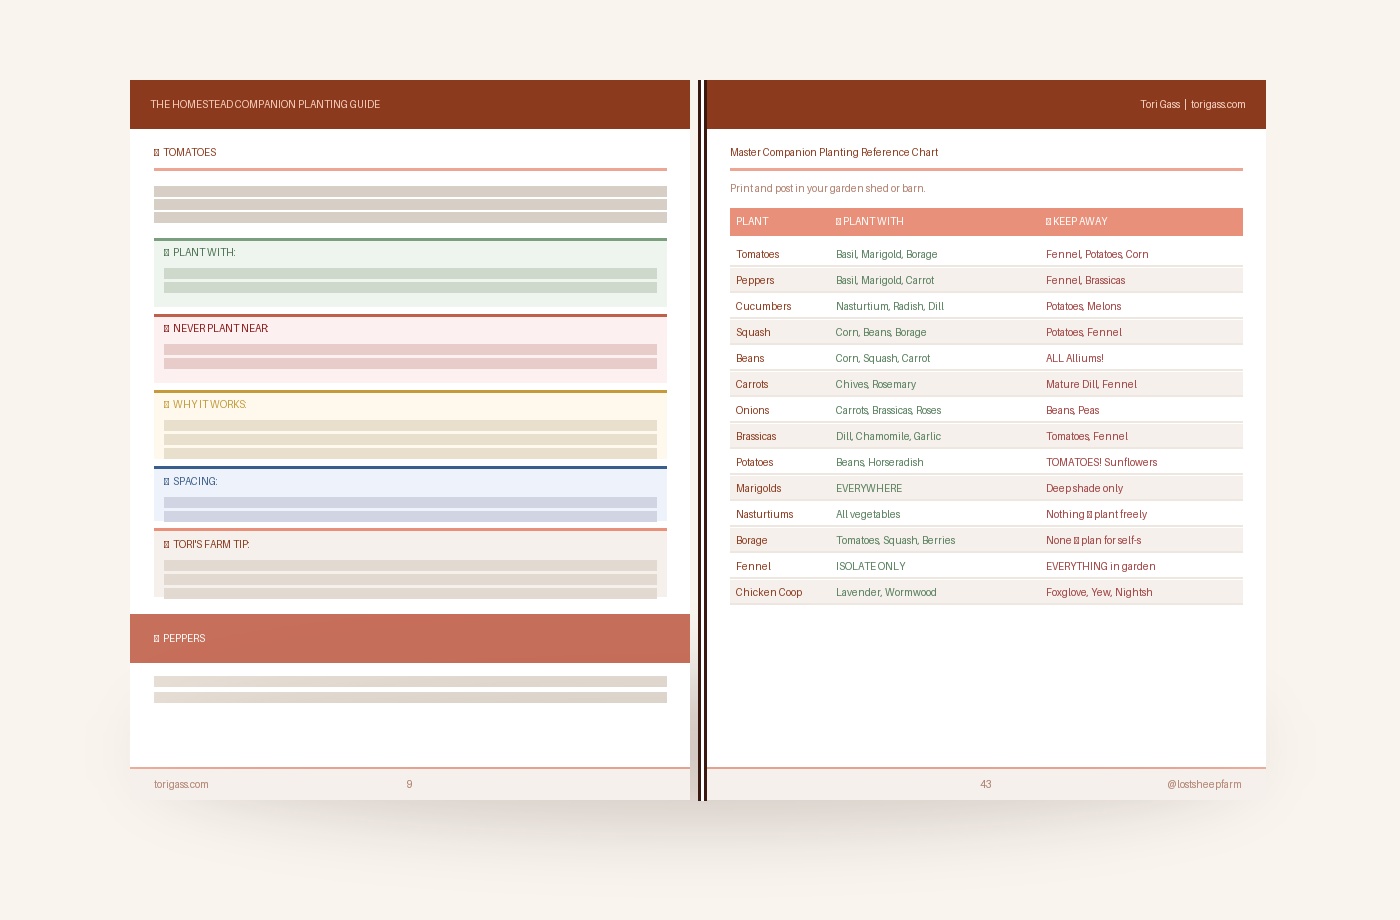The image size is (1400, 920).
Task: Open torigass.com link in left page footer
Action: tap(181, 785)
